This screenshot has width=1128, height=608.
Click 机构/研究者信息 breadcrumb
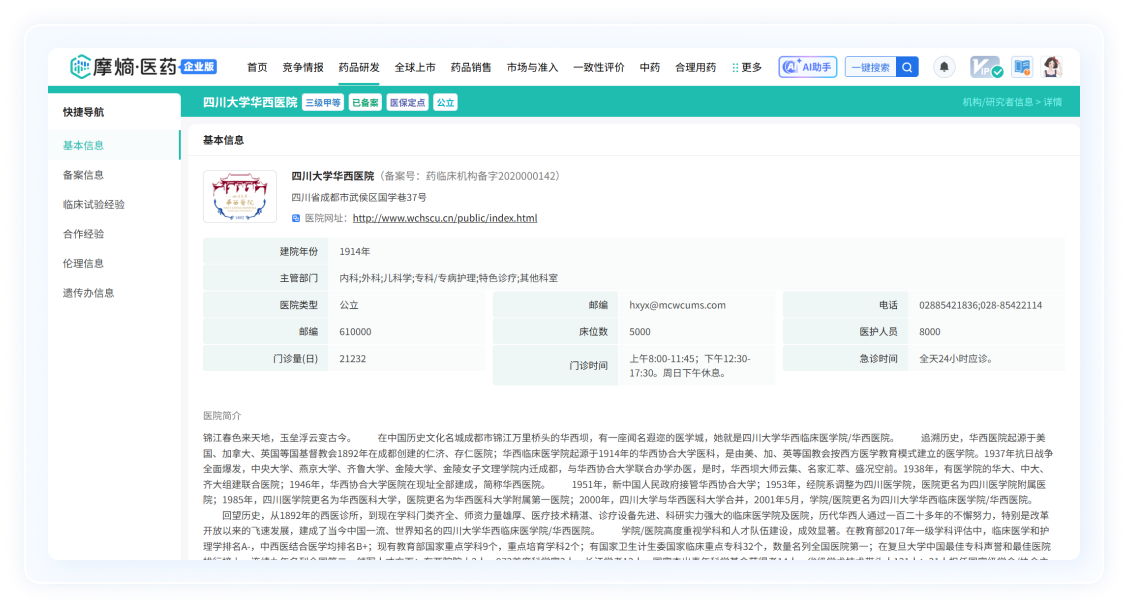coord(997,102)
